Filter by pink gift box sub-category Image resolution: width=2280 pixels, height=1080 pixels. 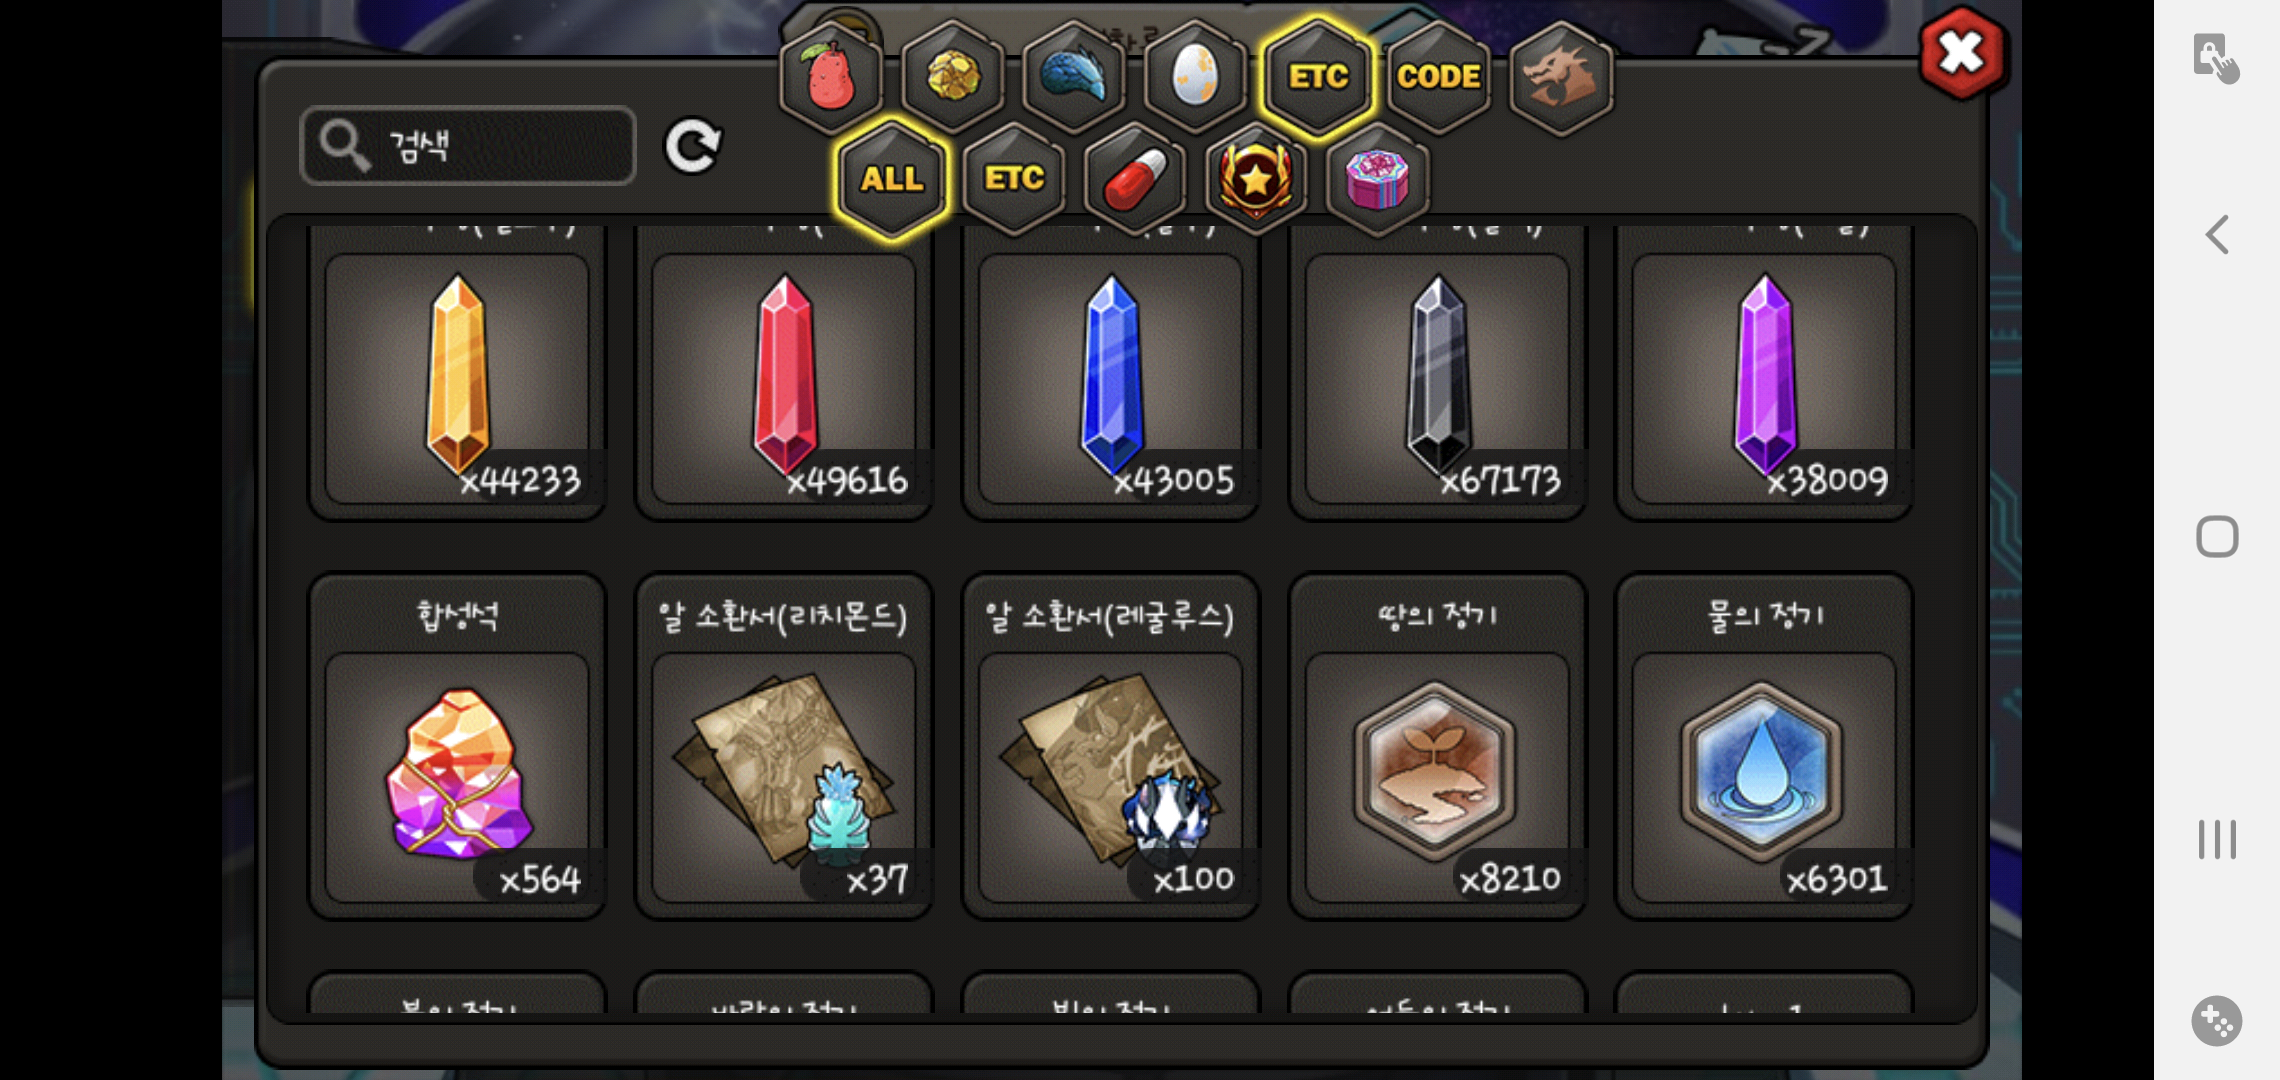pos(1377,180)
